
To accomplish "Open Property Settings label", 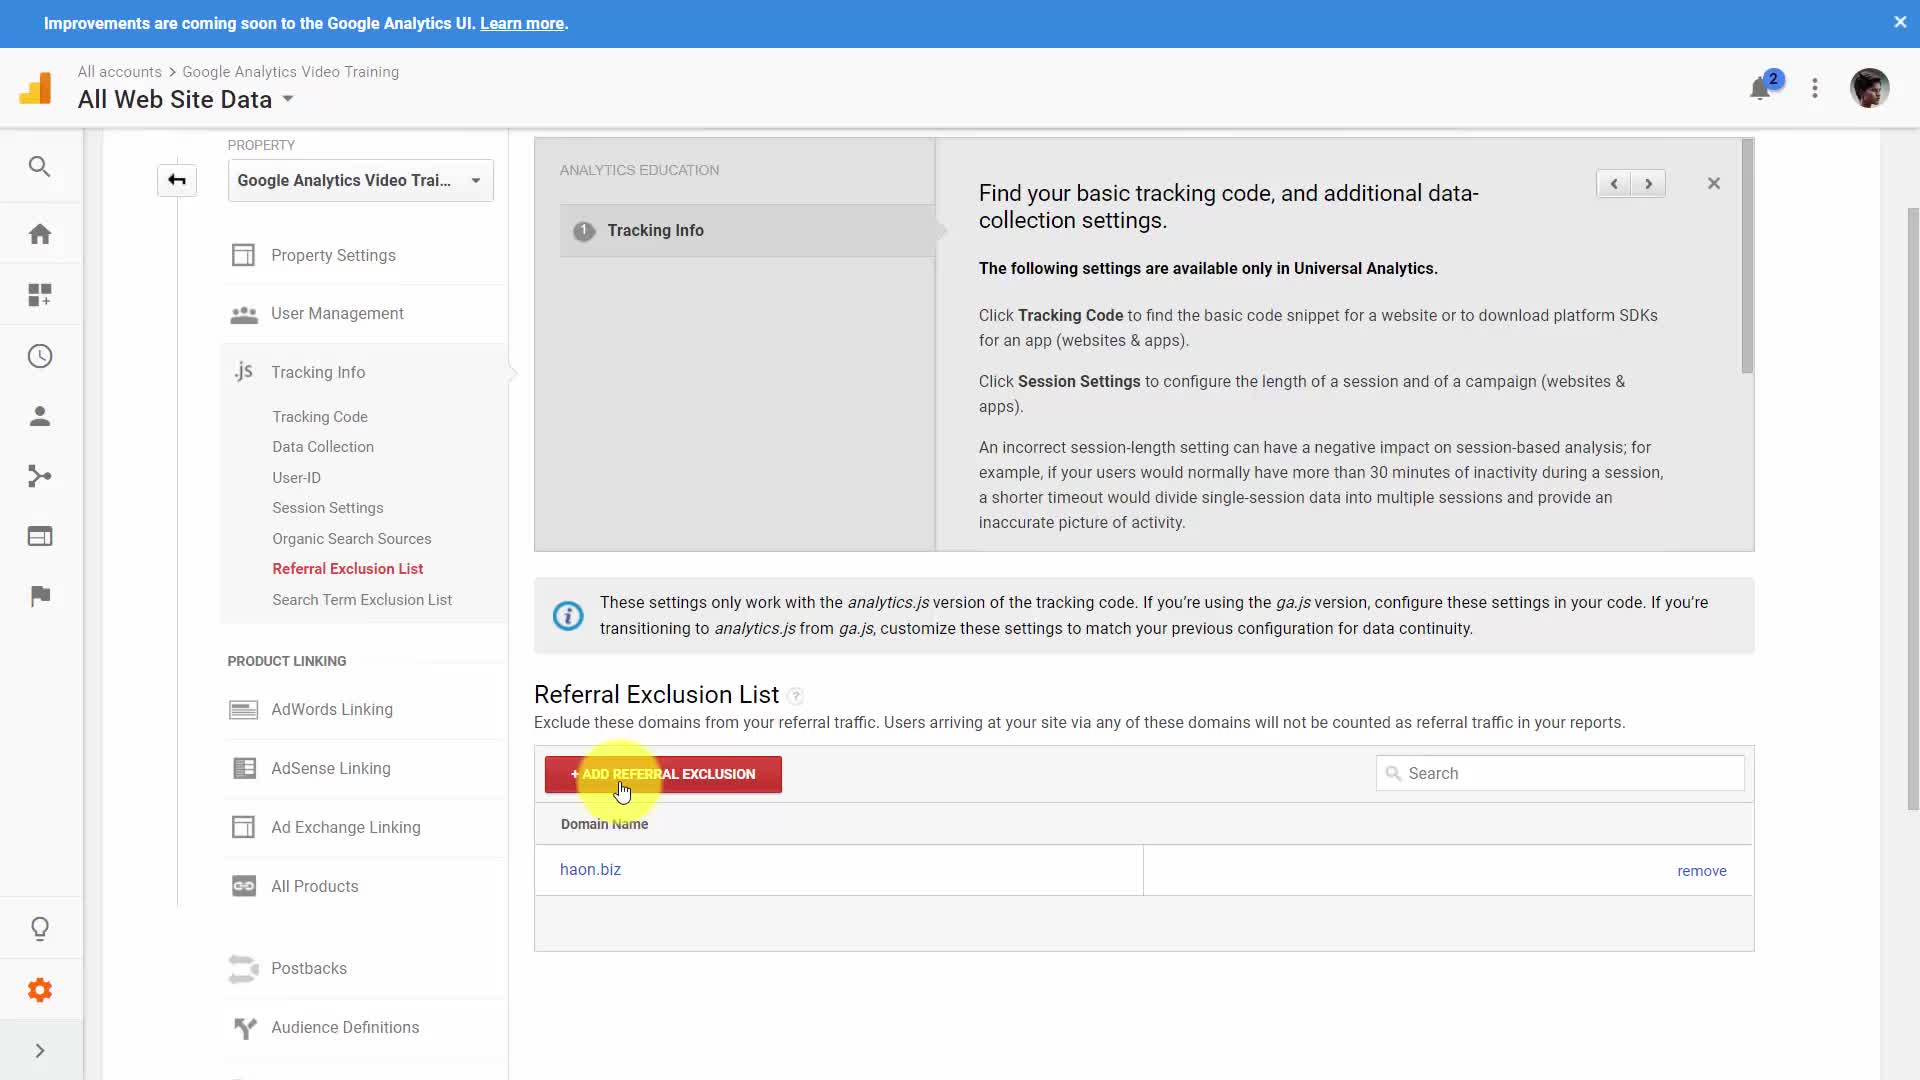I will pos(333,256).
